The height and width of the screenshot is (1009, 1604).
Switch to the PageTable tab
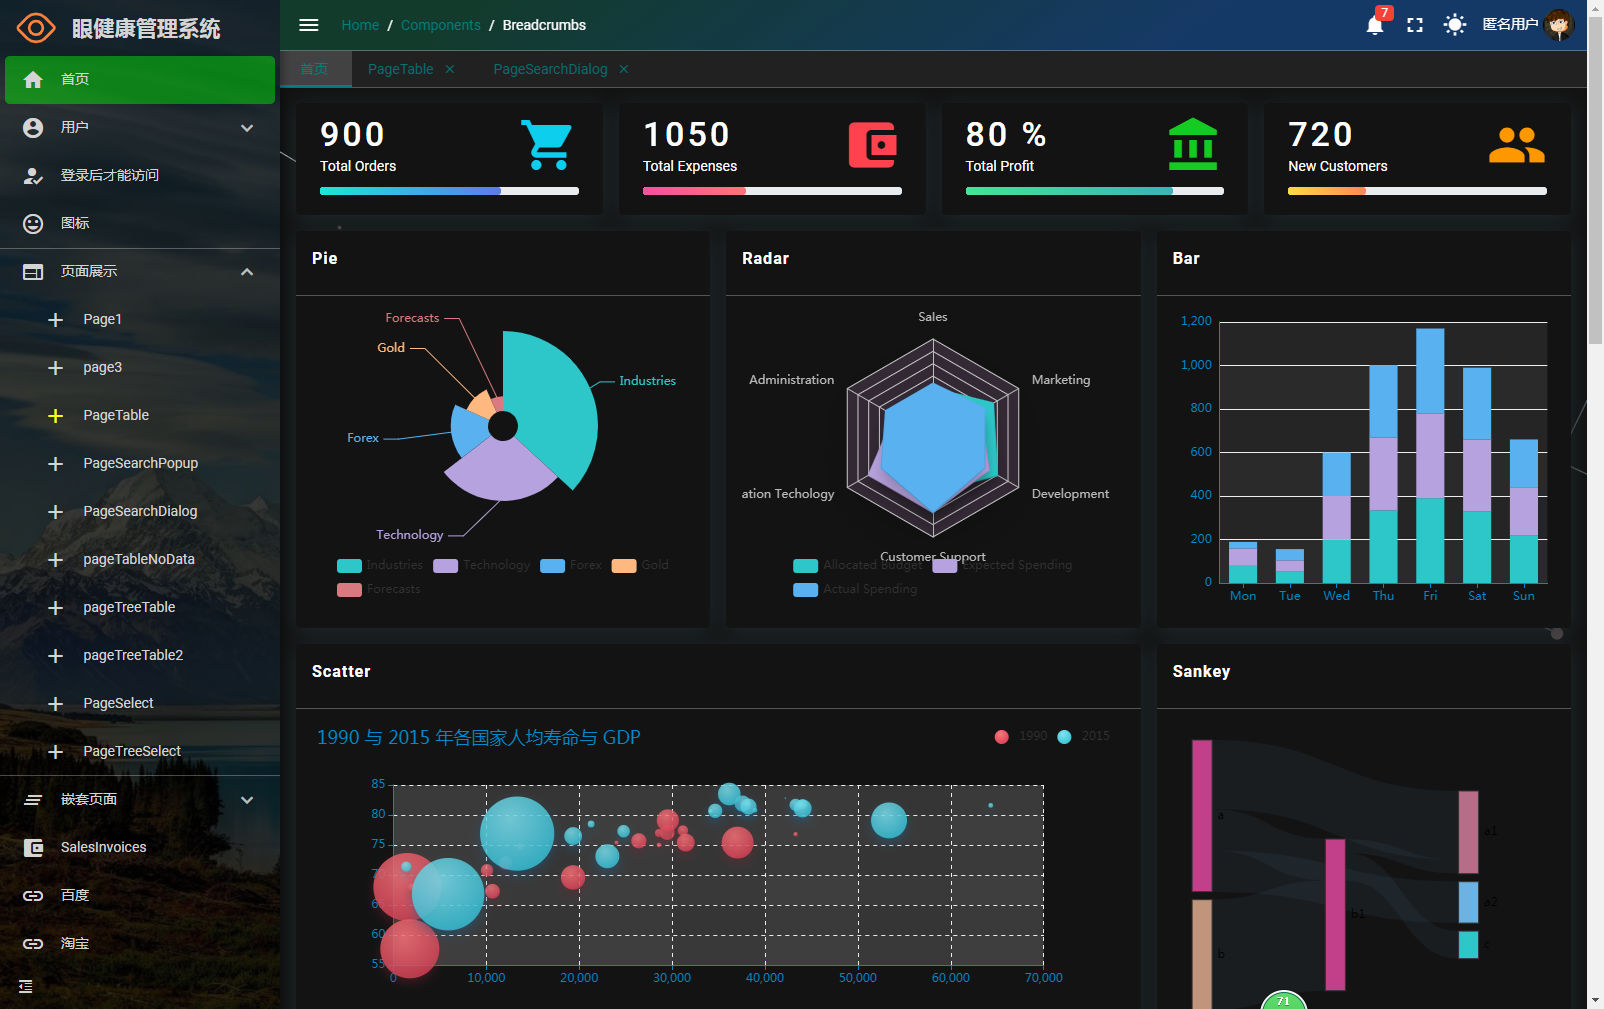[x=400, y=69]
